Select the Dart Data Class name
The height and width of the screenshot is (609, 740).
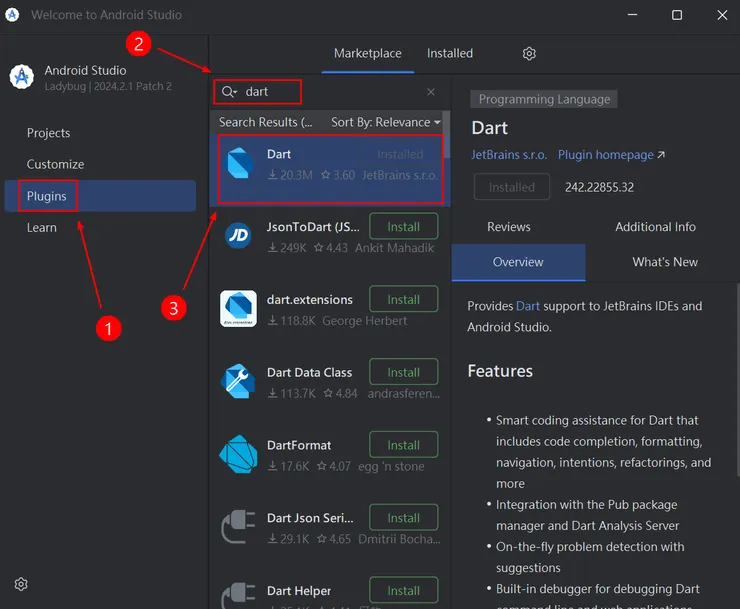[309, 372]
